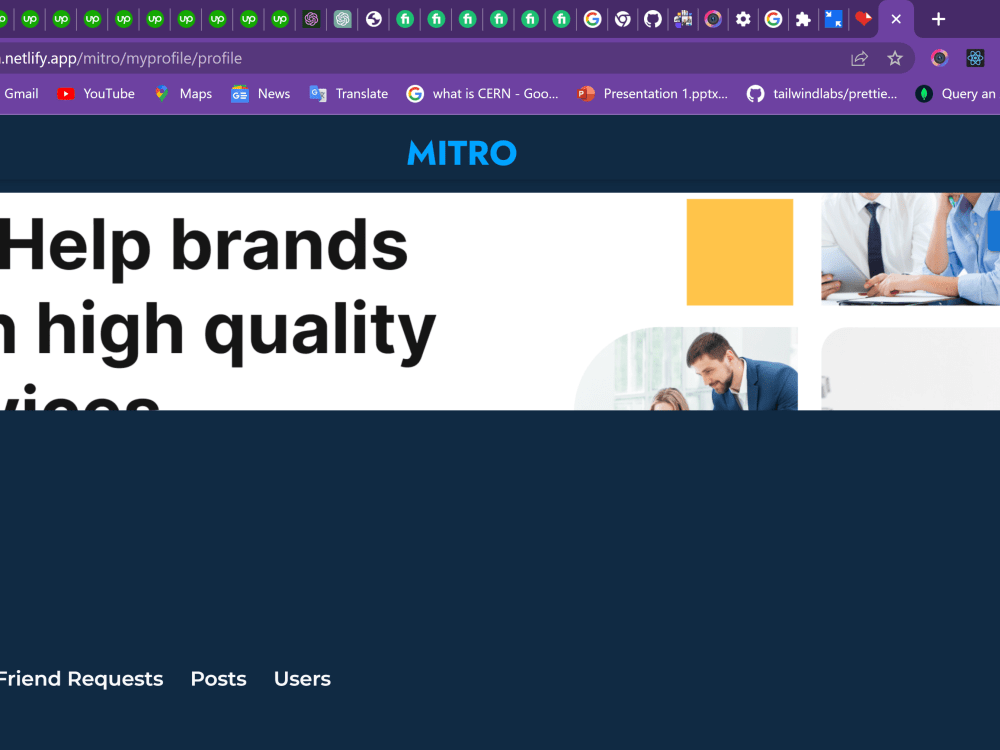Click the Google Translate bookmark icon
The width and height of the screenshot is (1000, 750).
[318, 93]
